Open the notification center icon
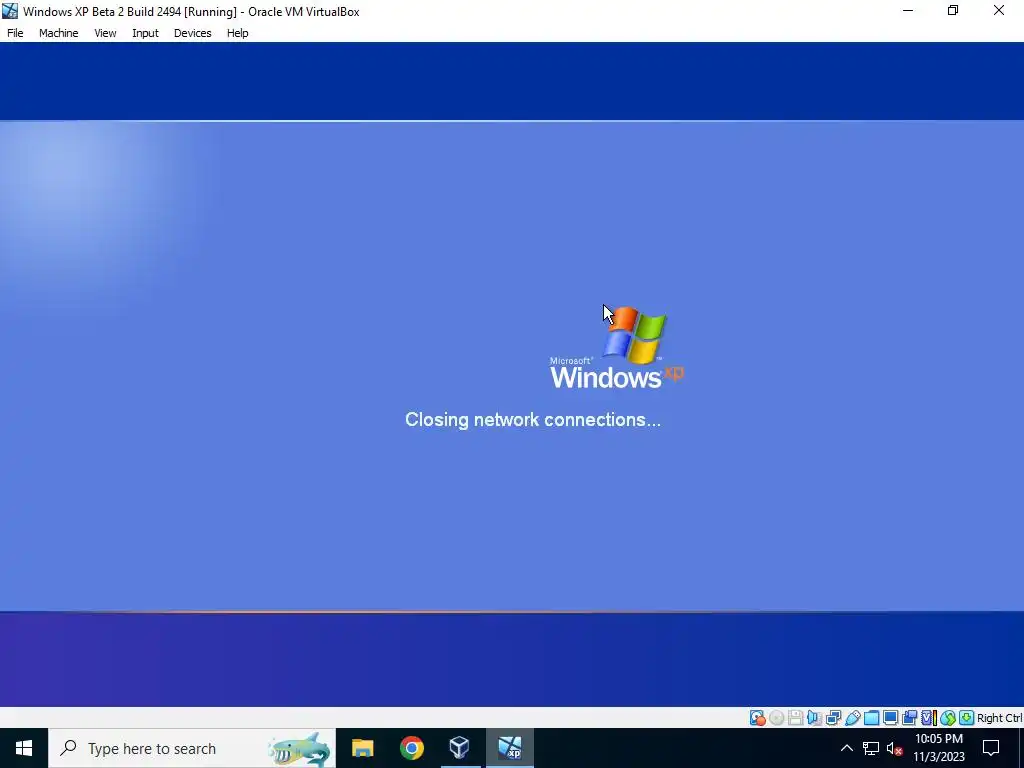This screenshot has height=768, width=1024. (x=991, y=748)
